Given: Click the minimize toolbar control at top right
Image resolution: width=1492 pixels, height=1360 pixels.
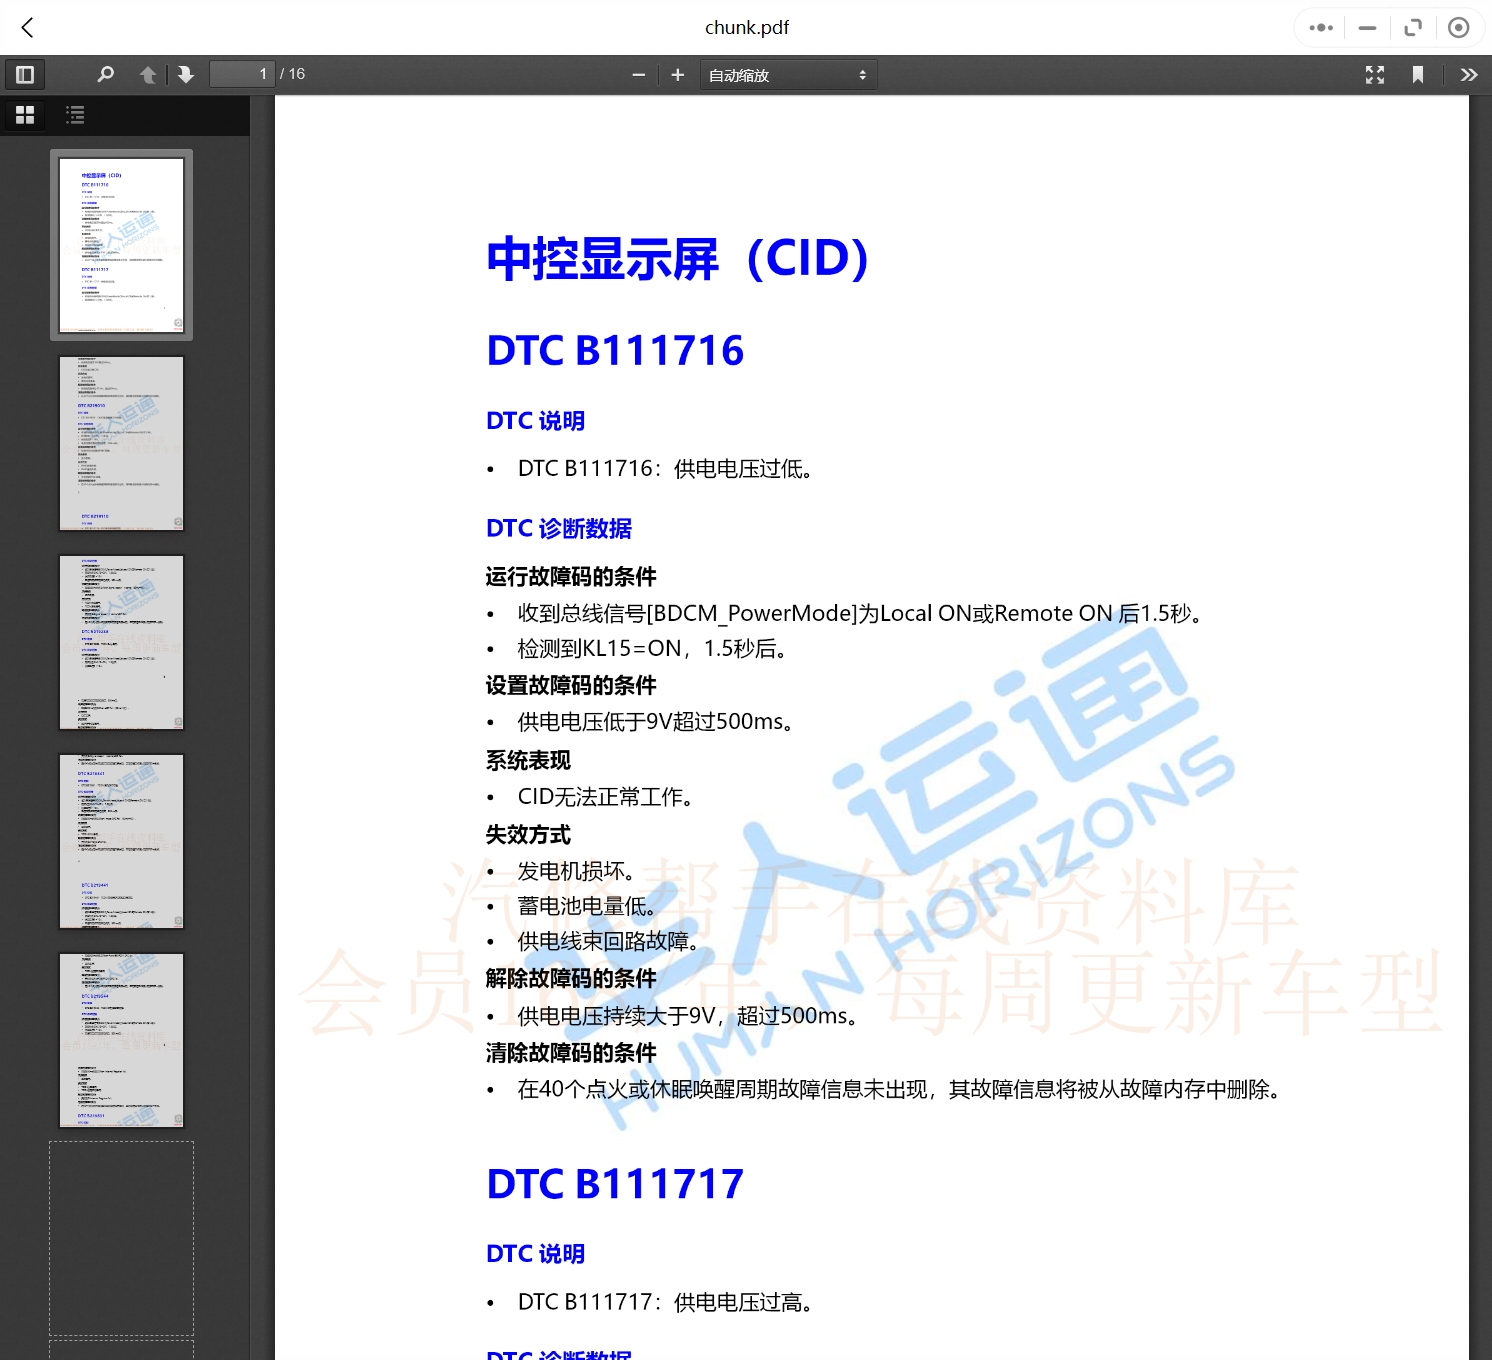Looking at the screenshot, I should point(1367,27).
